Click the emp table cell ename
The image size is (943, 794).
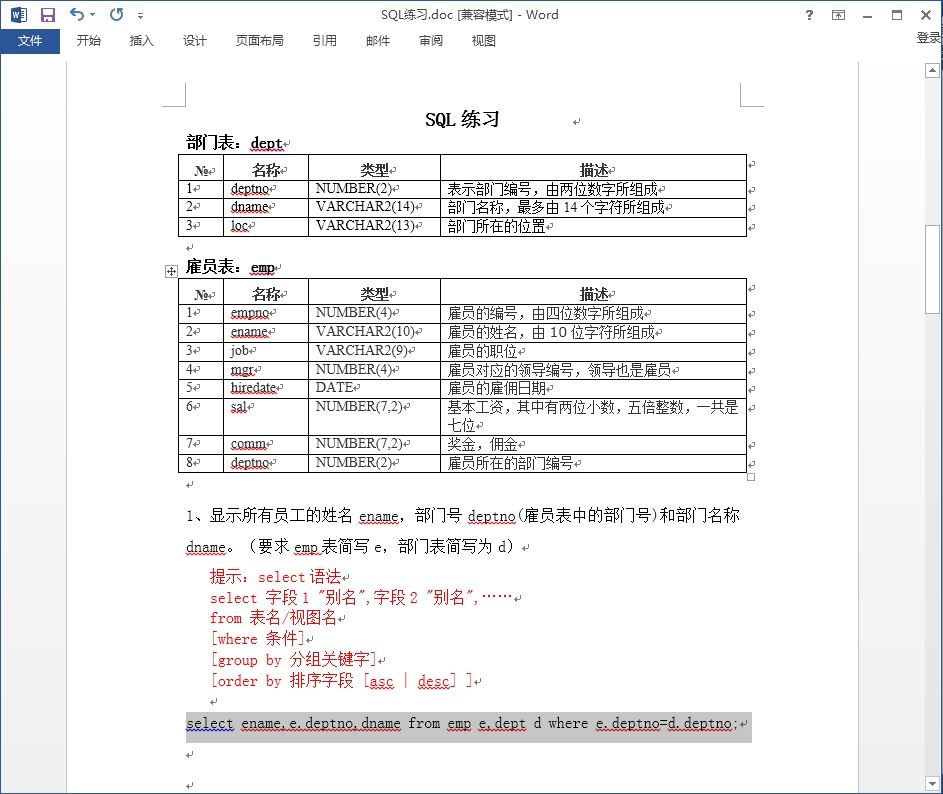(x=266, y=333)
